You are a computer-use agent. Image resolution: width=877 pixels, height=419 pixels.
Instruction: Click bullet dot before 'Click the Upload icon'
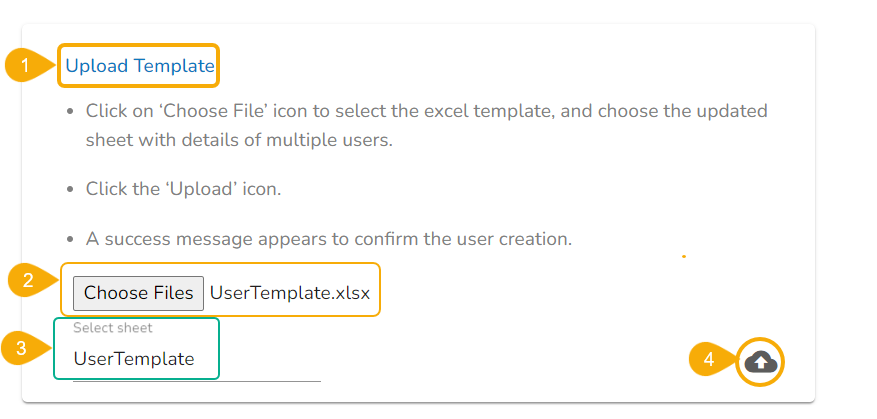pyautogui.click(x=68, y=189)
